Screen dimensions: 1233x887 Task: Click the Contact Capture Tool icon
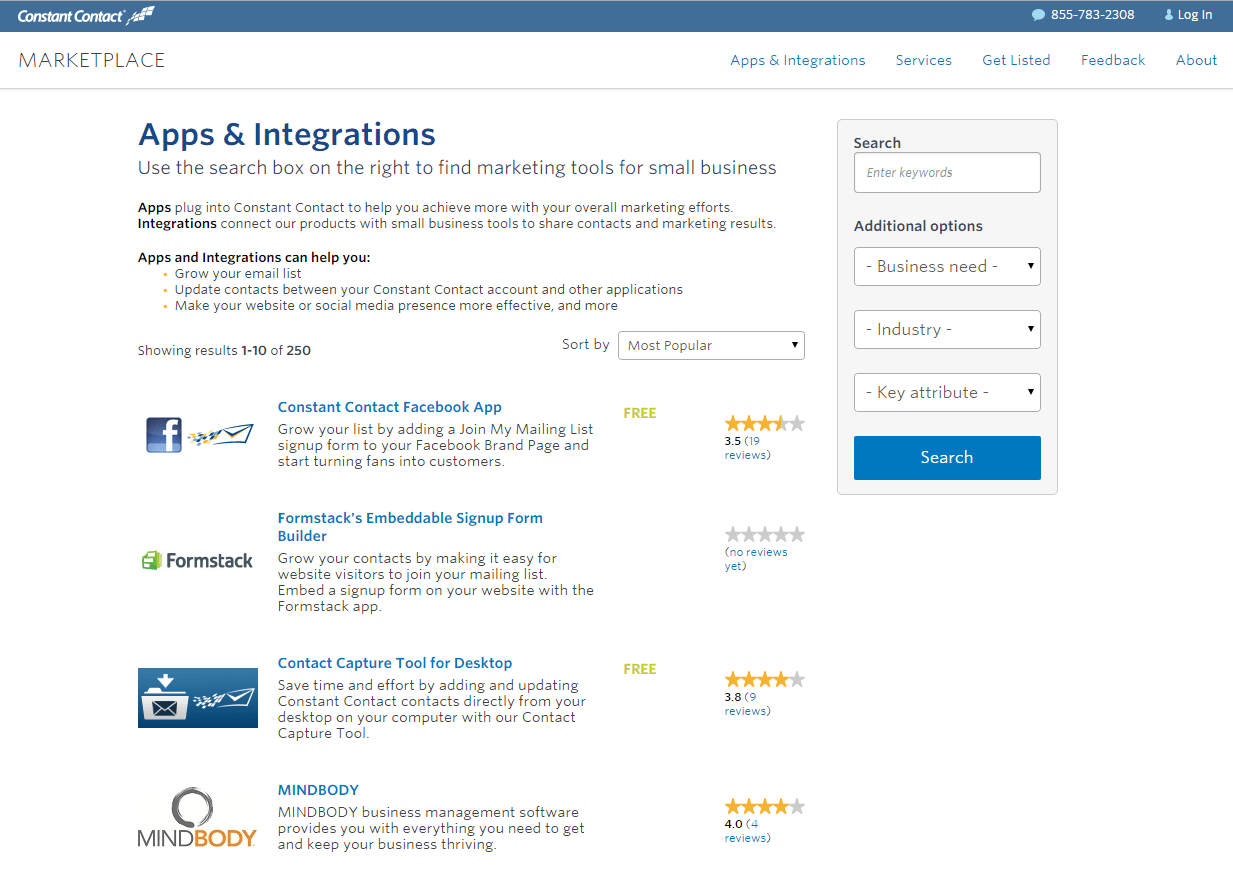tap(198, 698)
